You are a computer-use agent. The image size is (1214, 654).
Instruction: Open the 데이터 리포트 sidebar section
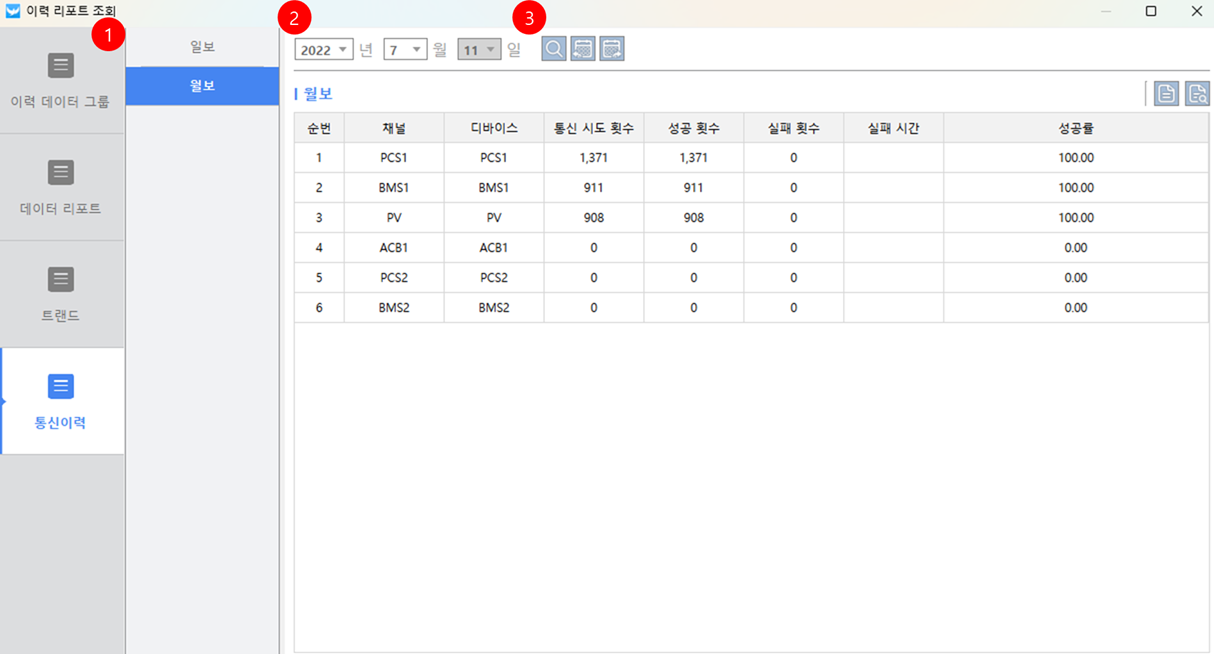pos(61,188)
